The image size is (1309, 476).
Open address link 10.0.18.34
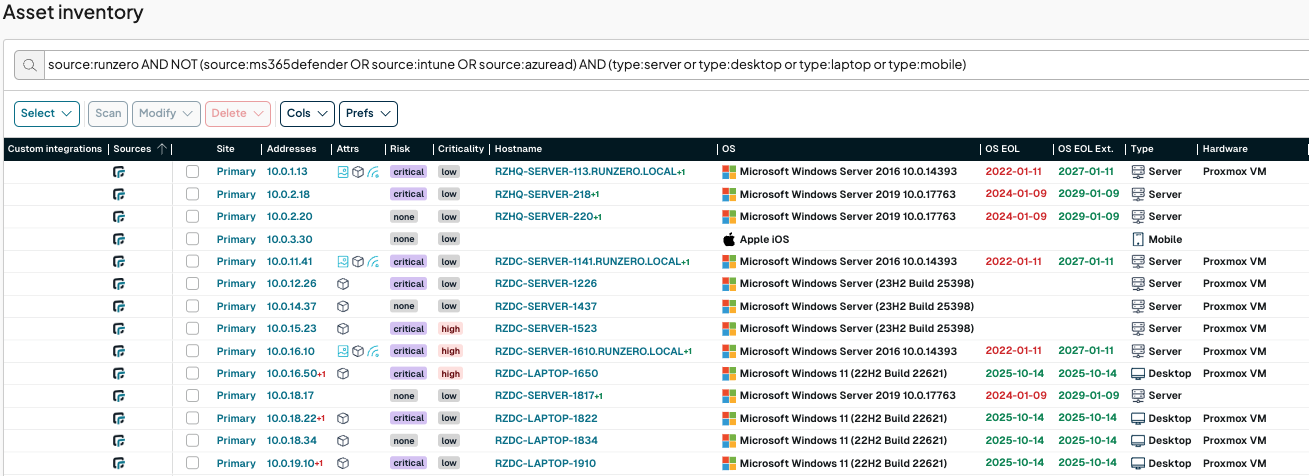click(292, 440)
